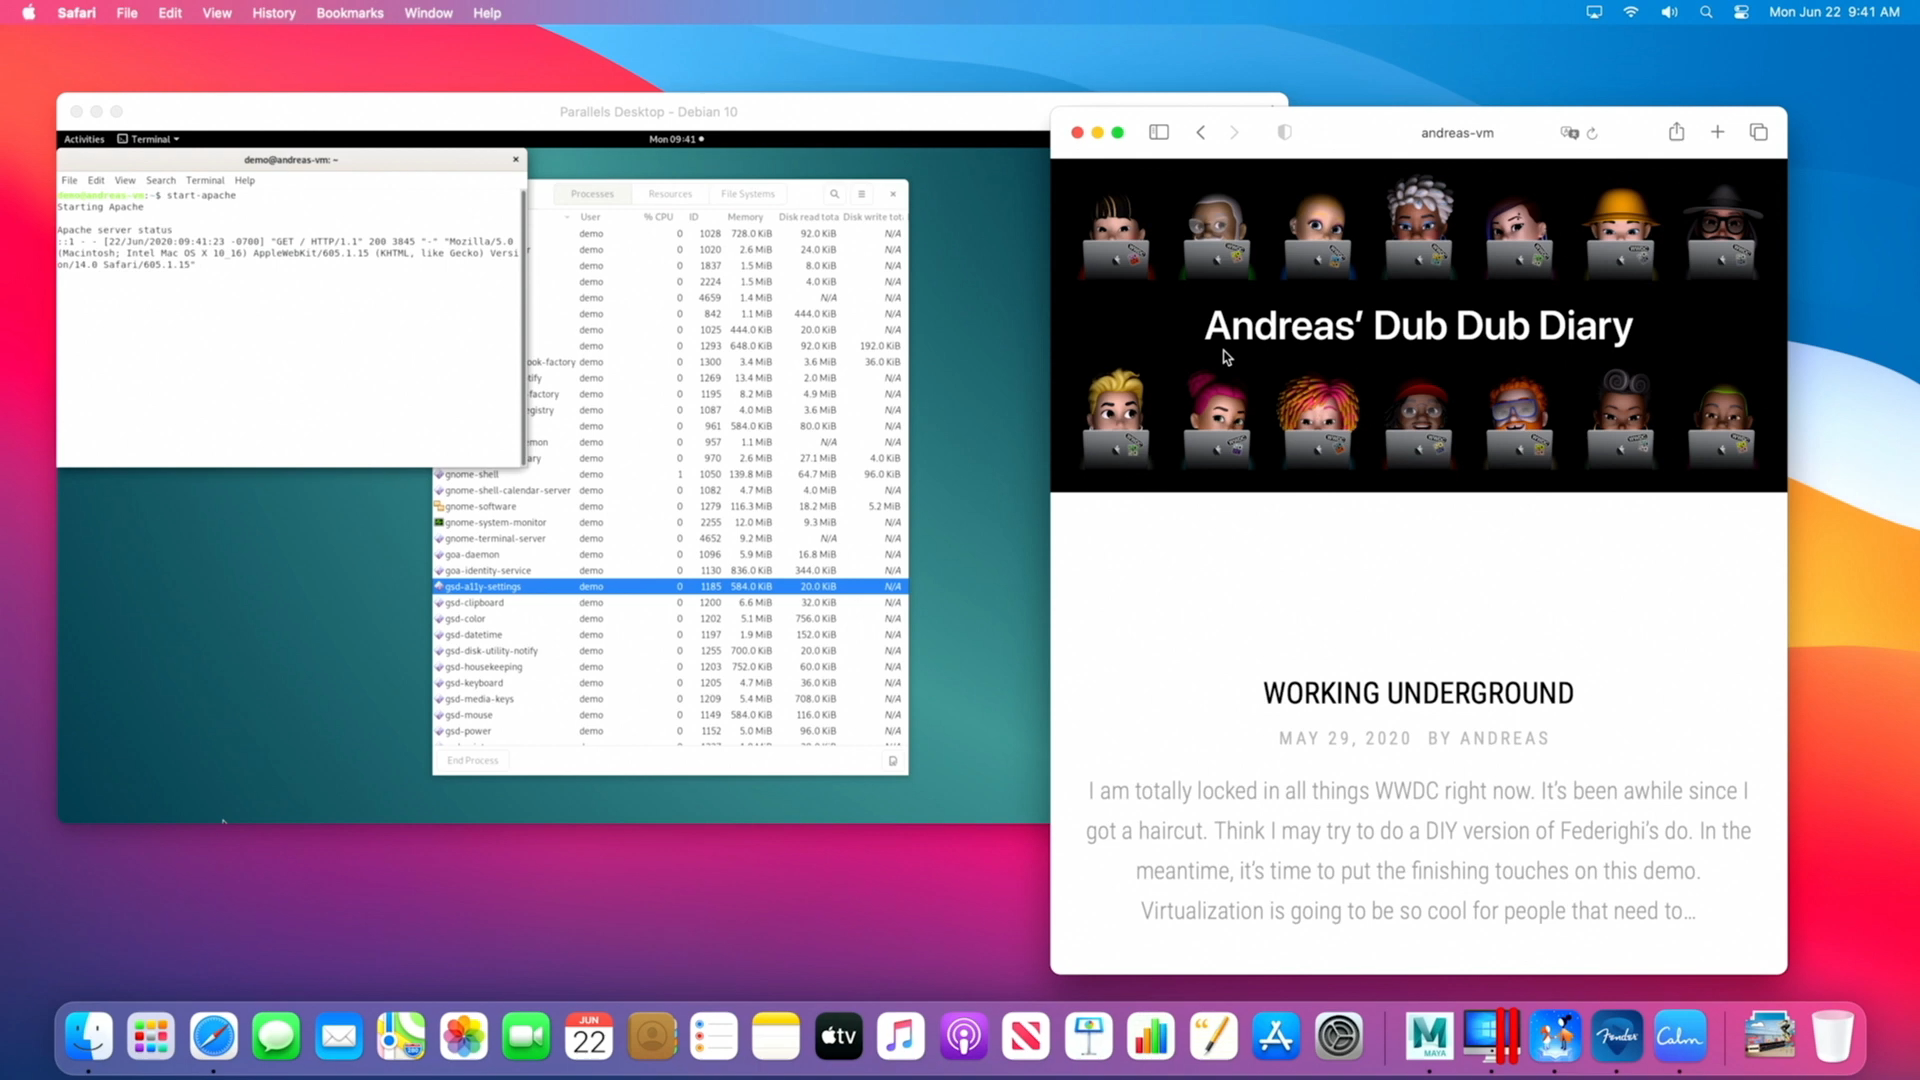Click the End Process button
Image resolution: width=1920 pixels, height=1080 pixels.
[472, 760]
